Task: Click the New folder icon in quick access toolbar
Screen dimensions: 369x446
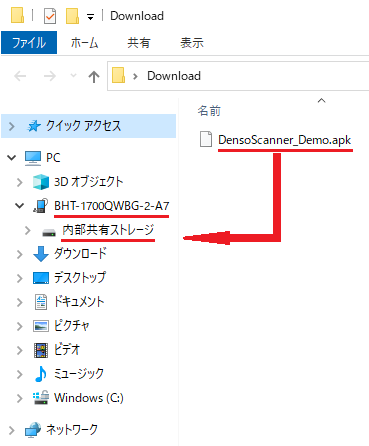Action: tap(72, 16)
